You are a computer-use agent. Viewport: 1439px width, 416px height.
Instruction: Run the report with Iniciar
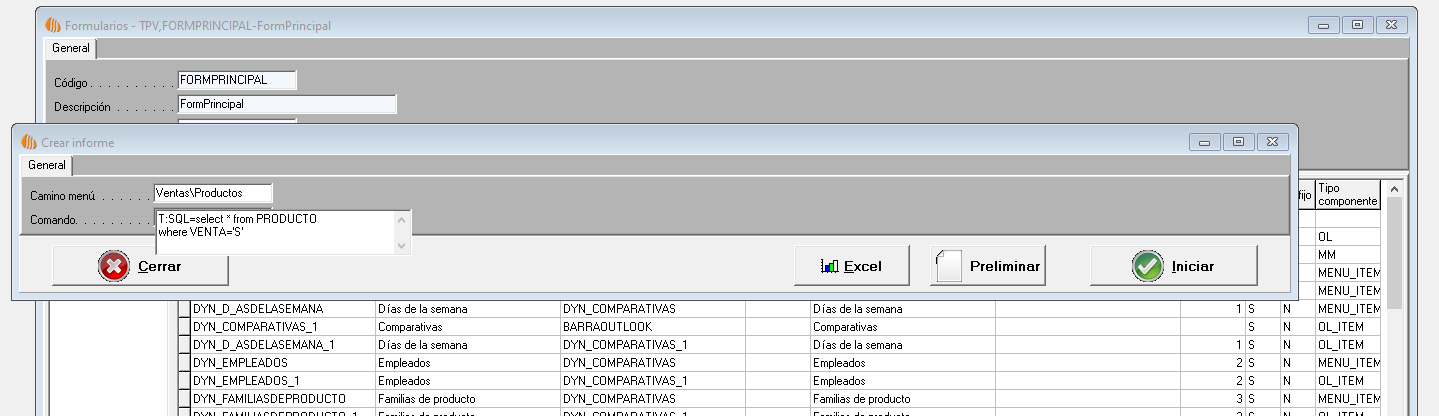(1173, 267)
